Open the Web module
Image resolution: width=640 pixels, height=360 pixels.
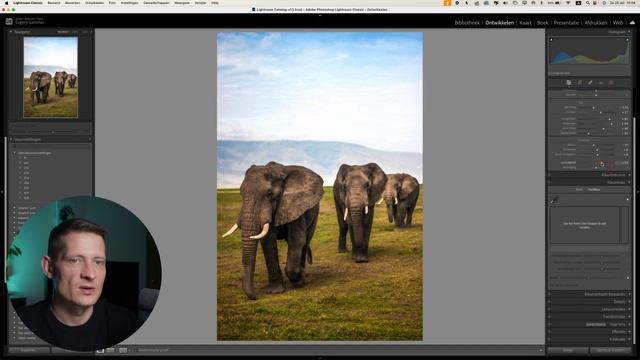point(618,23)
